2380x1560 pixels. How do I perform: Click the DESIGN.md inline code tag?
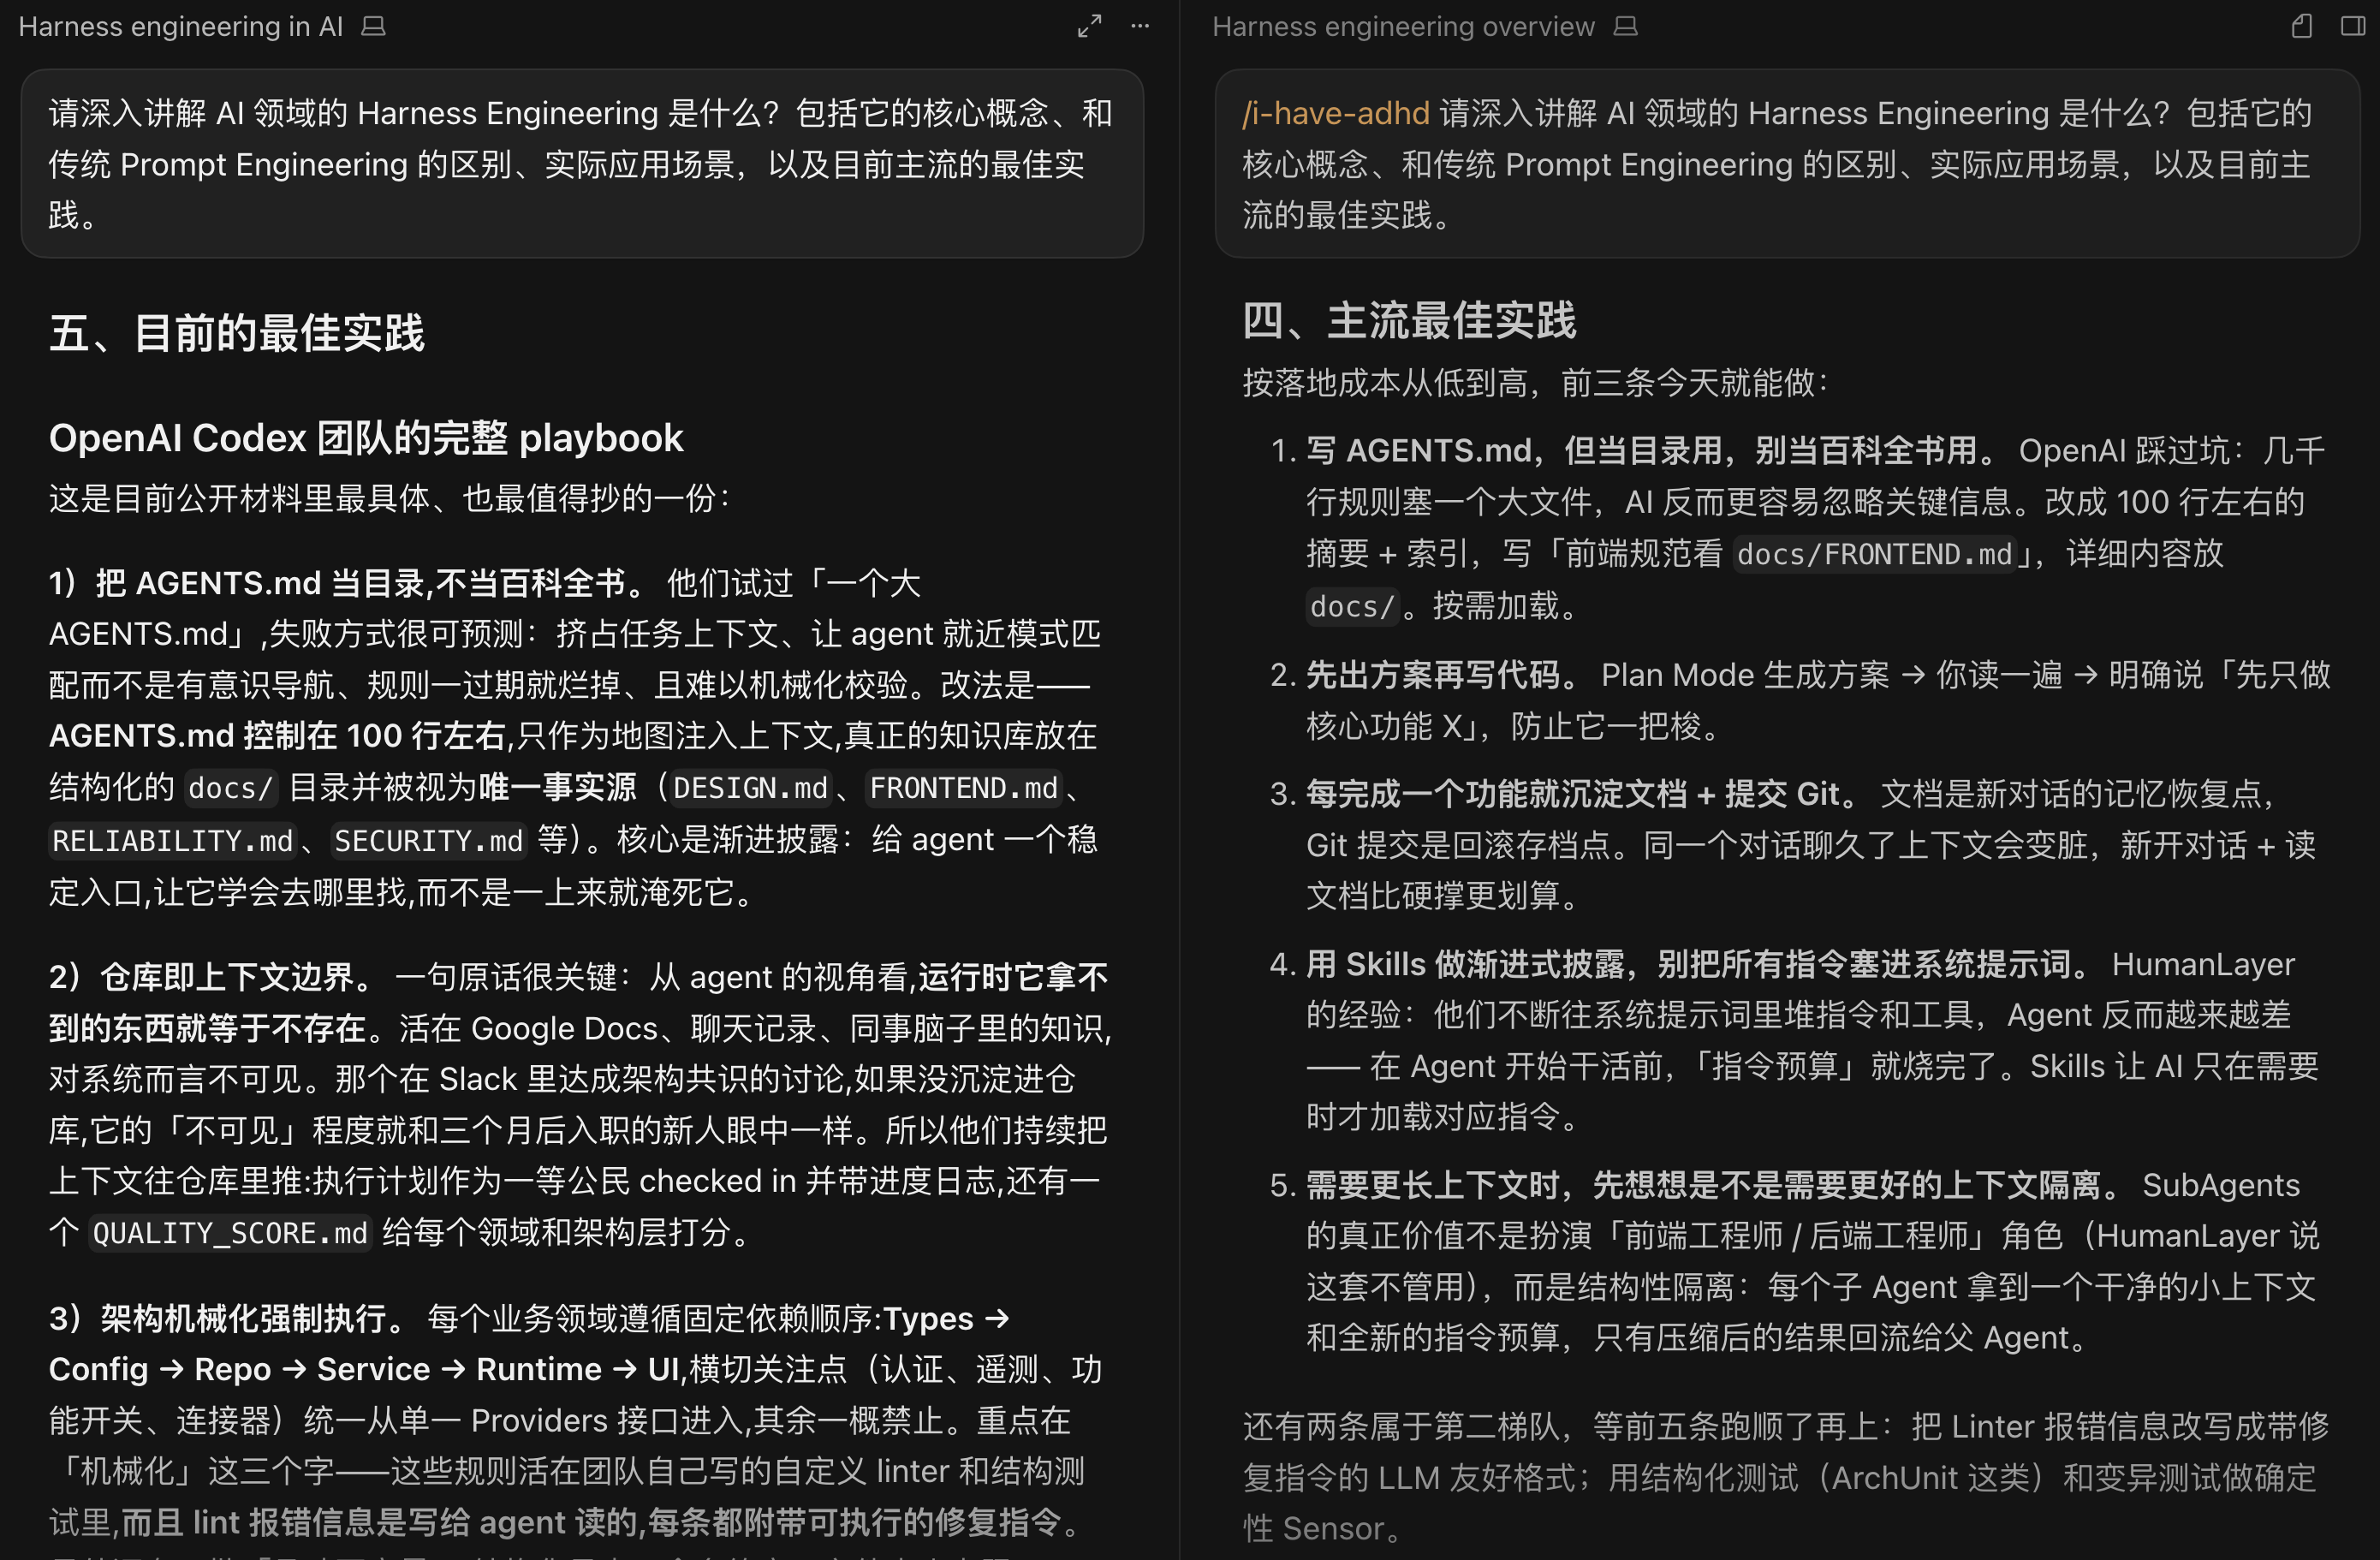750,788
